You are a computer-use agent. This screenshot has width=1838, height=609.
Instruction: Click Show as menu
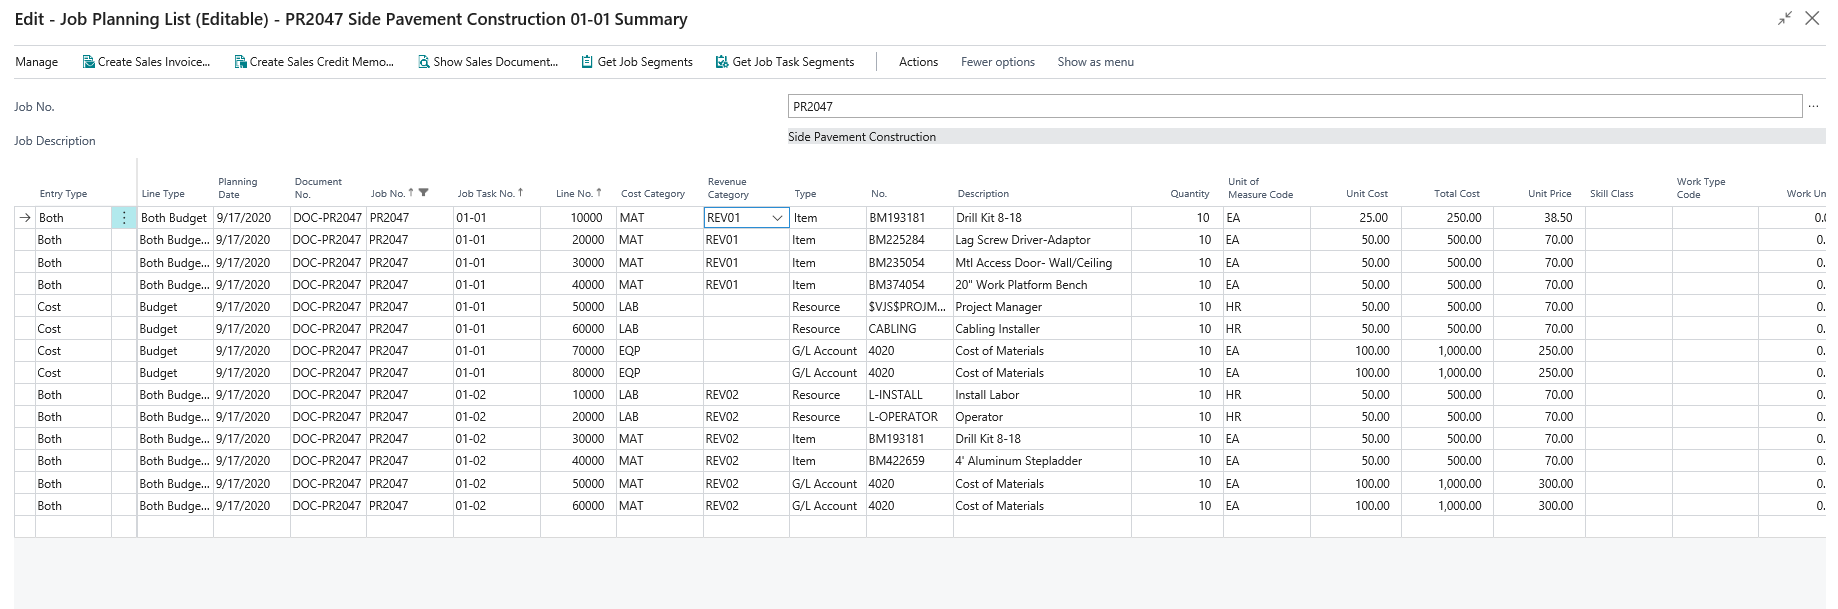[1095, 62]
